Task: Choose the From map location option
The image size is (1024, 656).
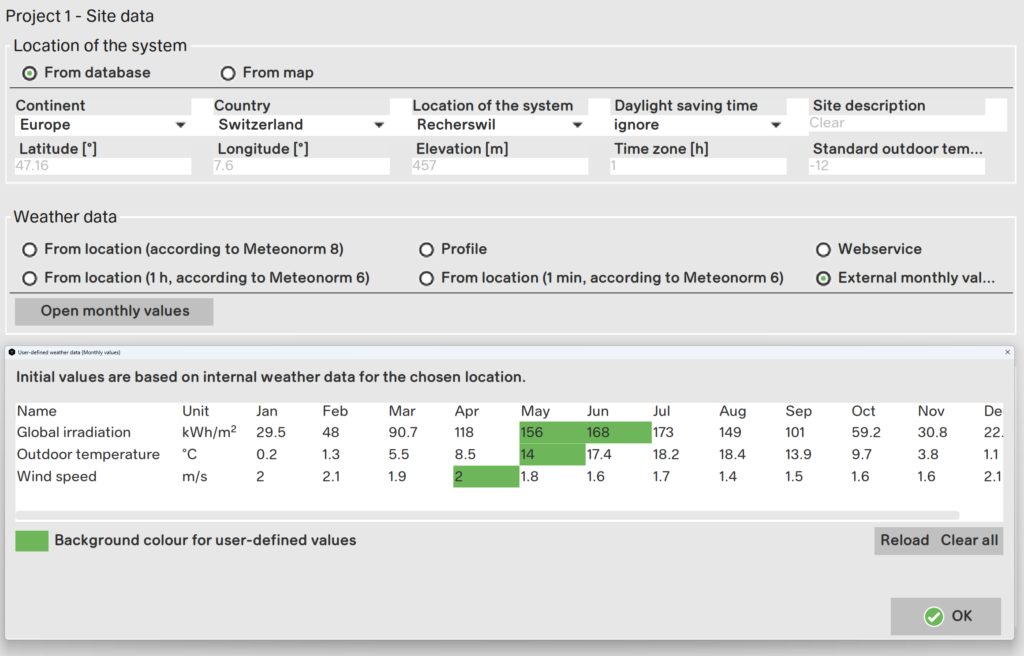Action: 227,73
